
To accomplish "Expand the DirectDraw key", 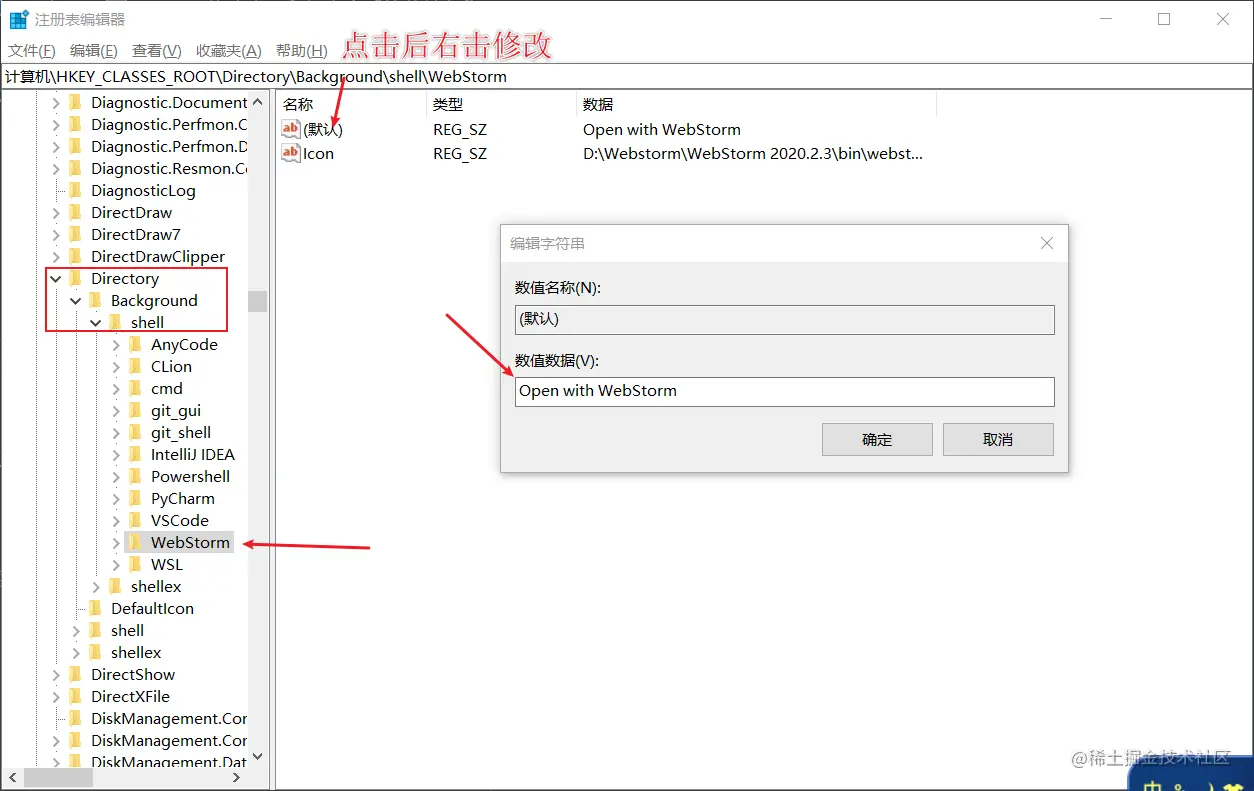I will coord(56,212).
